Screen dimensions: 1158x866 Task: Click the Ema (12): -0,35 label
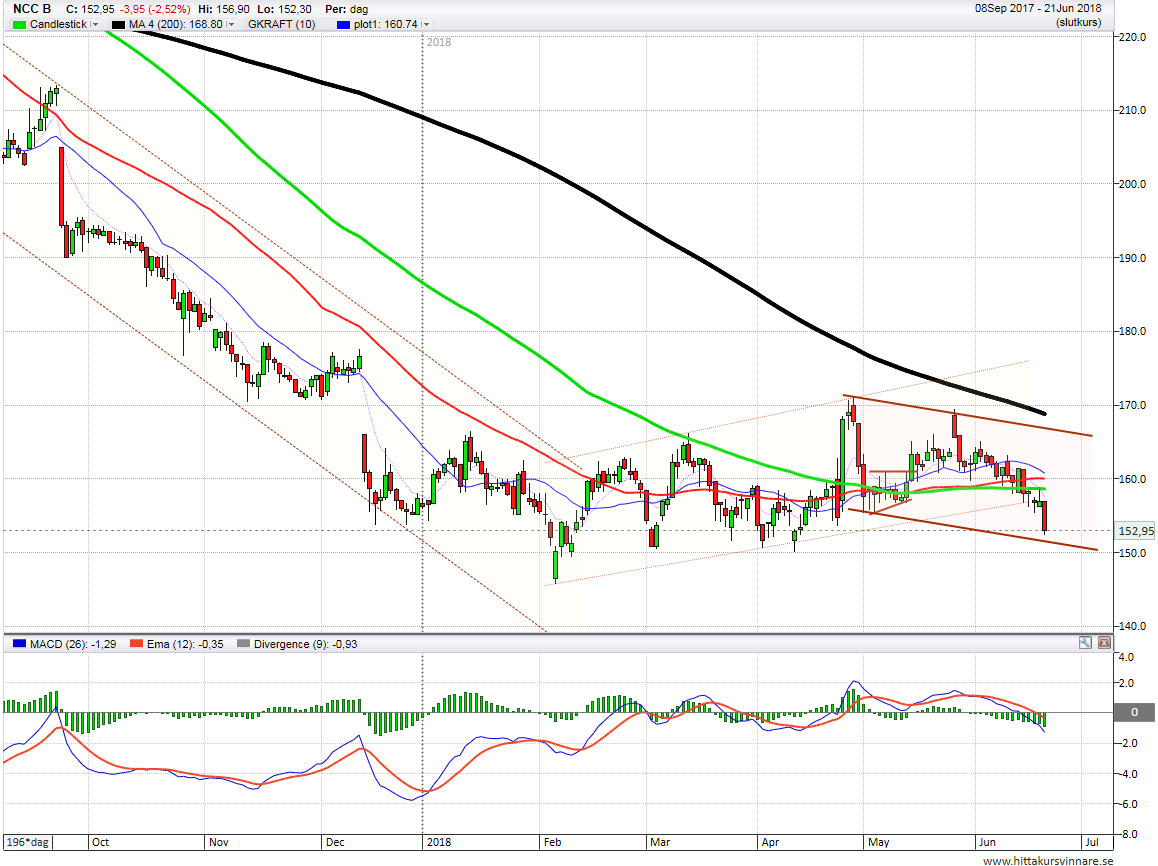185,644
